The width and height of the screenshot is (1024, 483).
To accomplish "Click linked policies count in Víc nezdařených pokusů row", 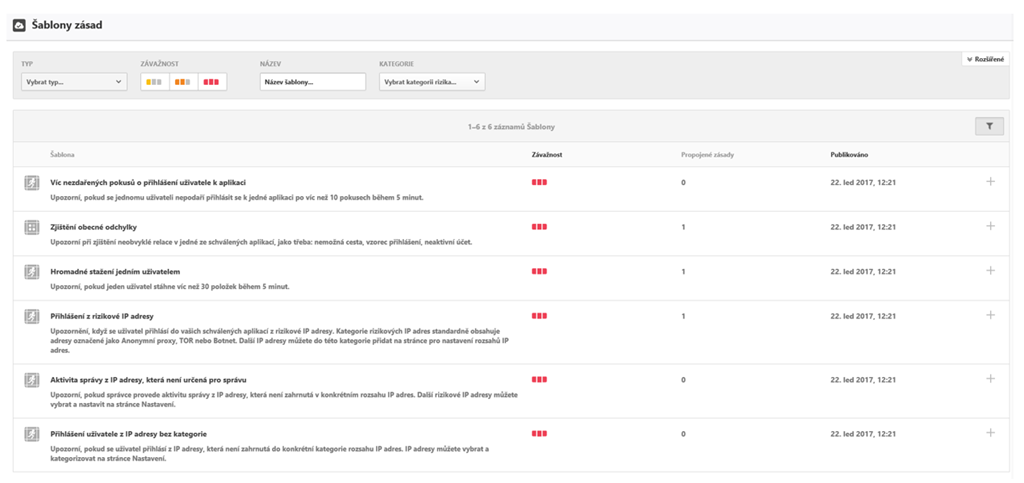I will pyautogui.click(x=683, y=182).
